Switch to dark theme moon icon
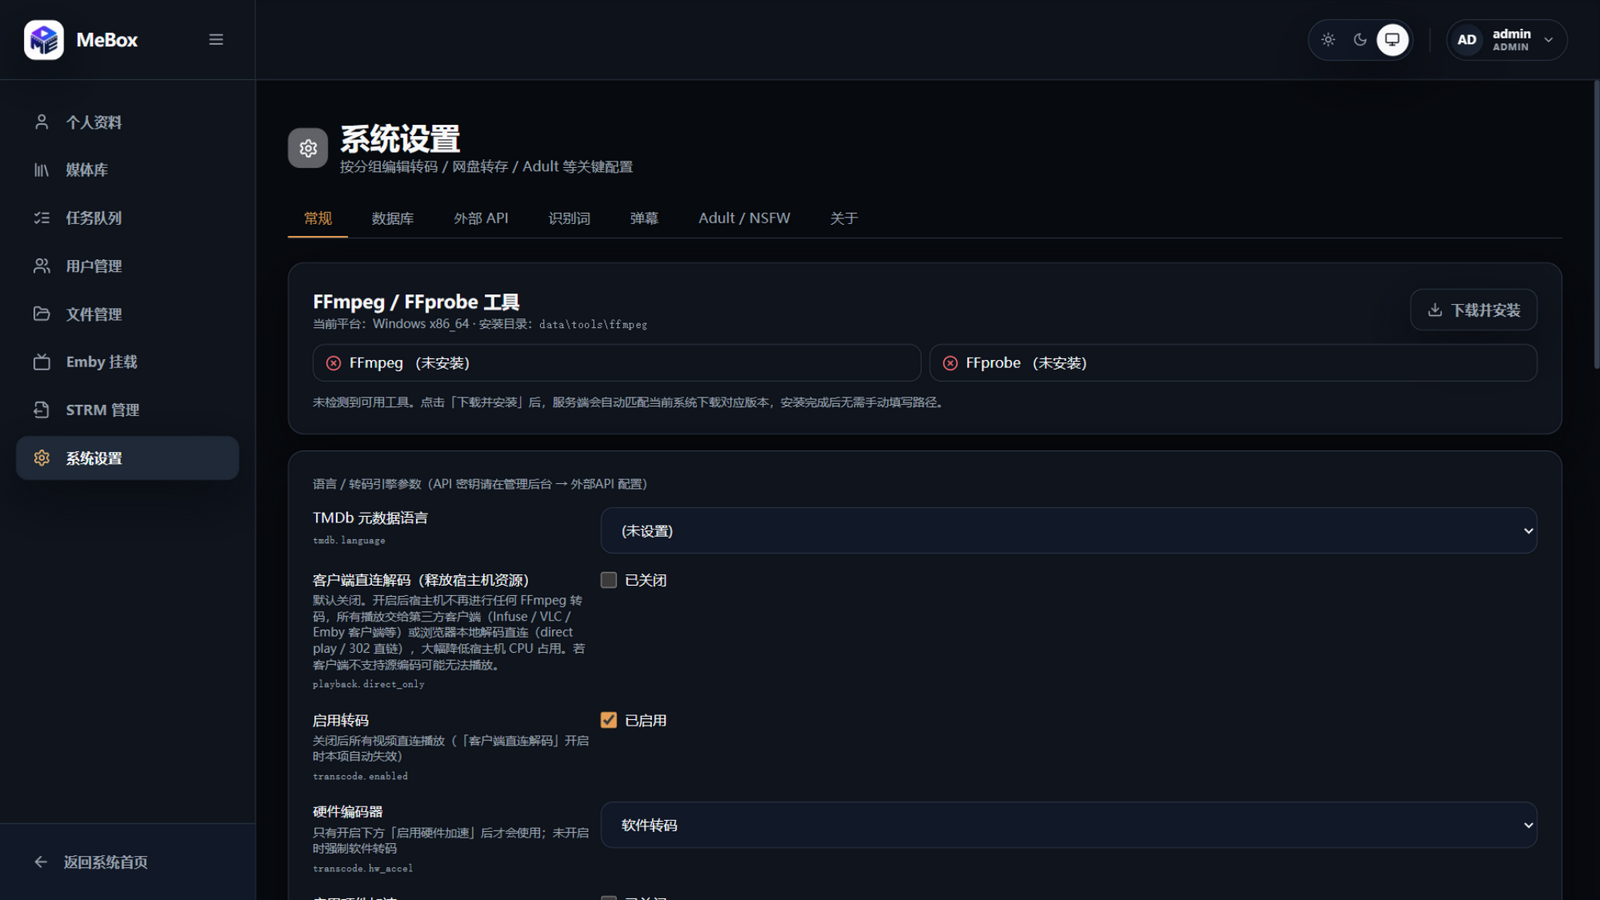The height and width of the screenshot is (900, 1600). point(1360,40)
